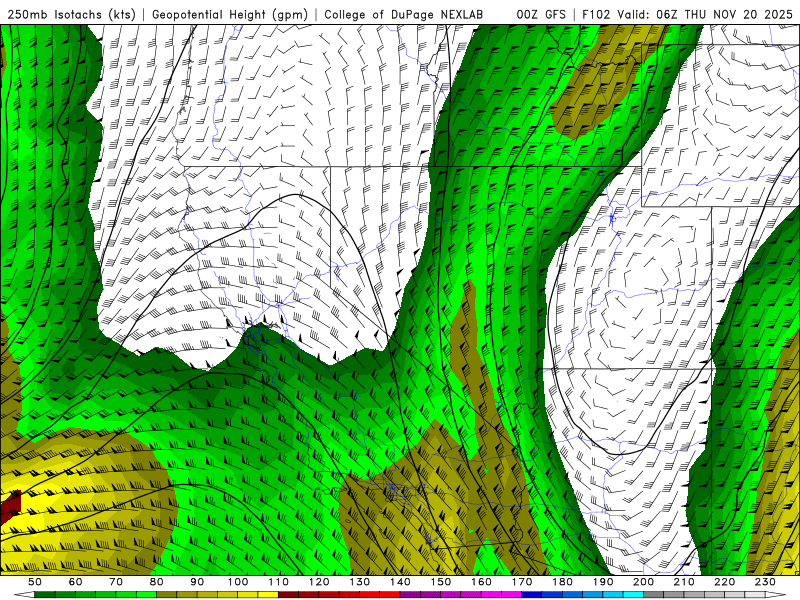Click the 120 label on the color scale
800x600 pixels.
319,582
